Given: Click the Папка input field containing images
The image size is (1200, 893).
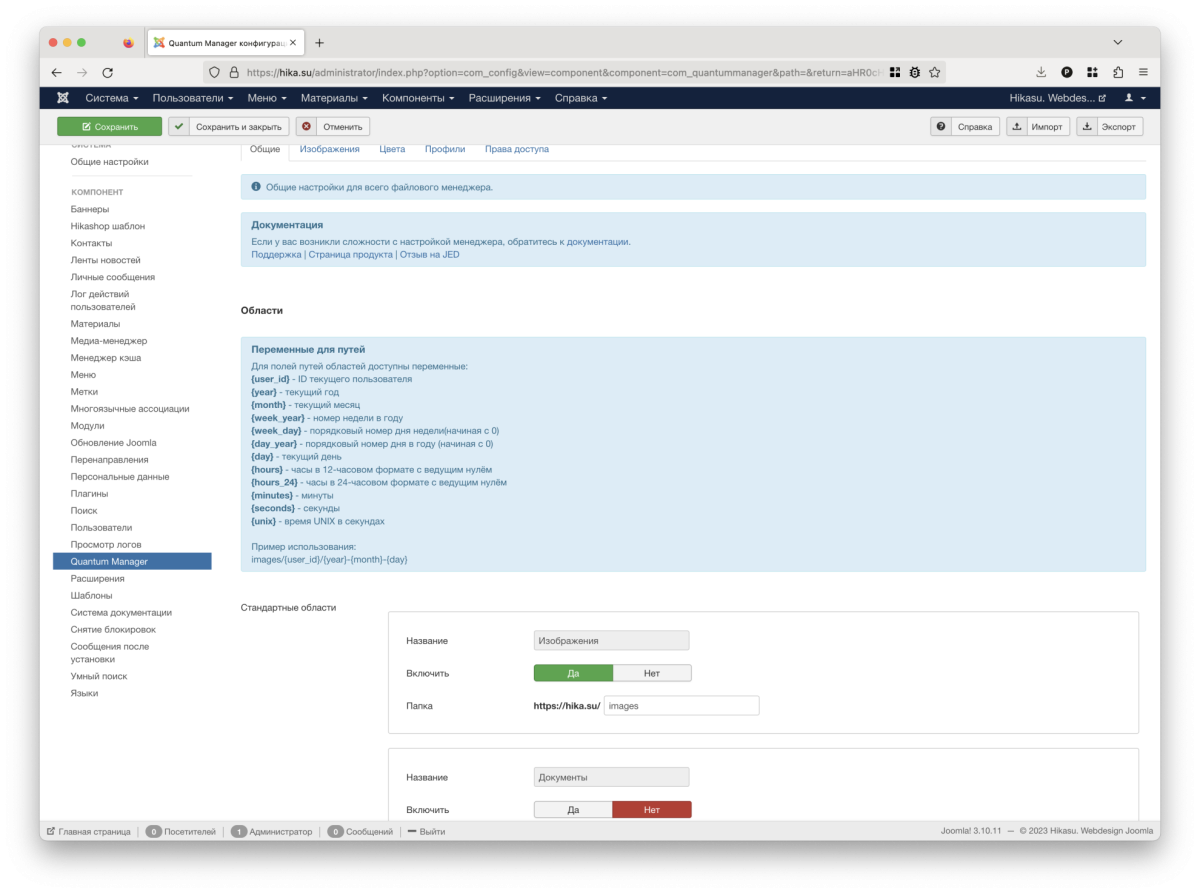Looking at the screenshot, I should (x=681, y=706).
